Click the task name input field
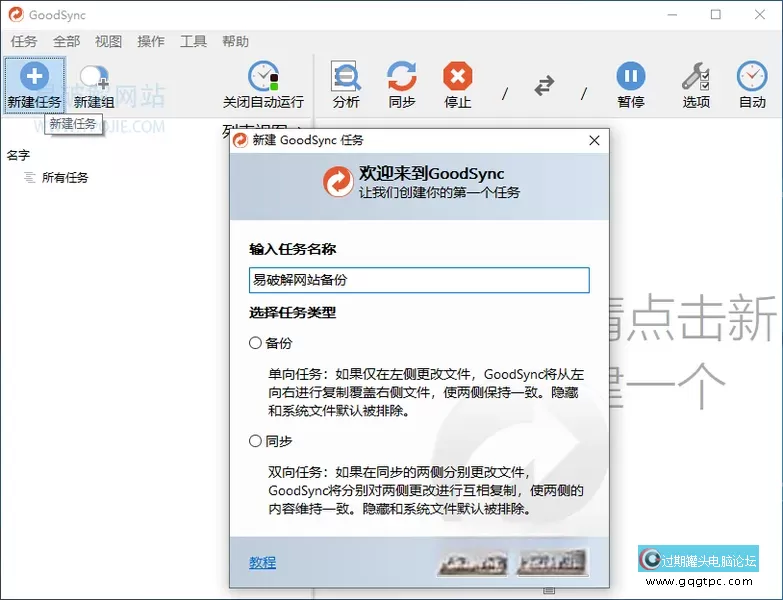This screenshot has width=783, height=600. click(x=419, y=280)
